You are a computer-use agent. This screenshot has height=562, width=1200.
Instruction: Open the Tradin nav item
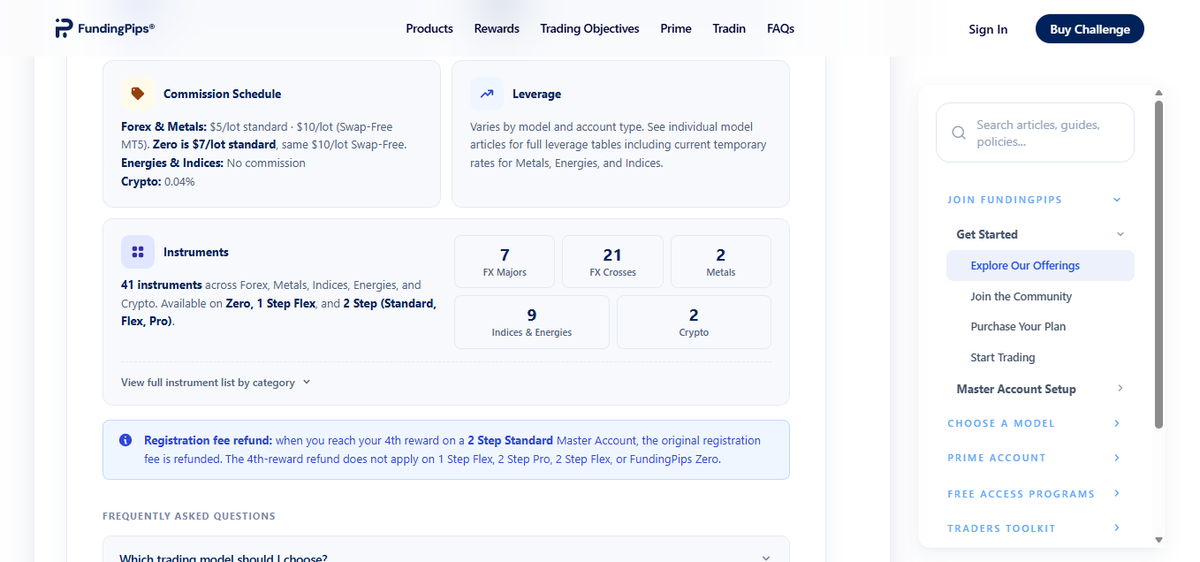(x=729, y=28)
